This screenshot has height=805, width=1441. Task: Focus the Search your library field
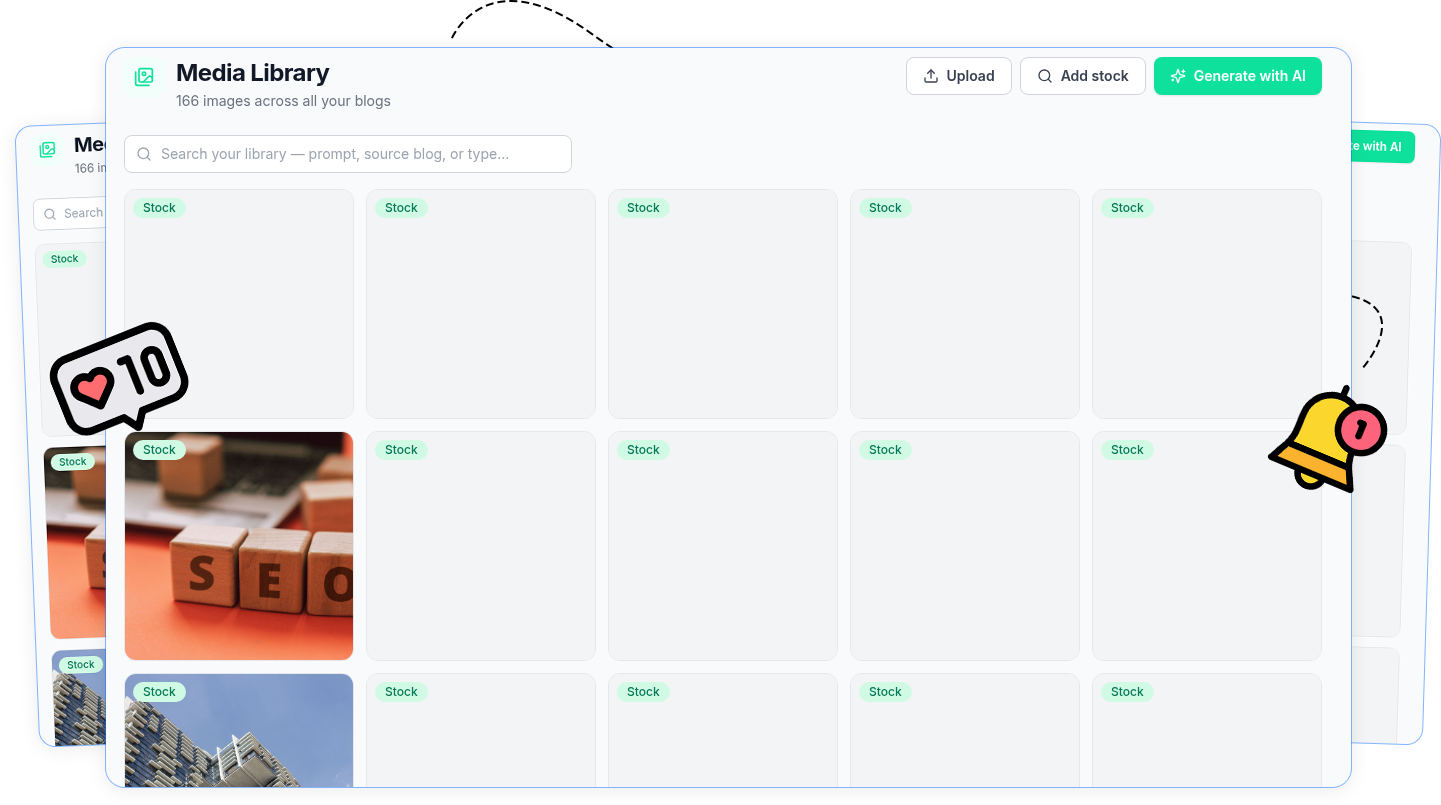pos(348,154)
